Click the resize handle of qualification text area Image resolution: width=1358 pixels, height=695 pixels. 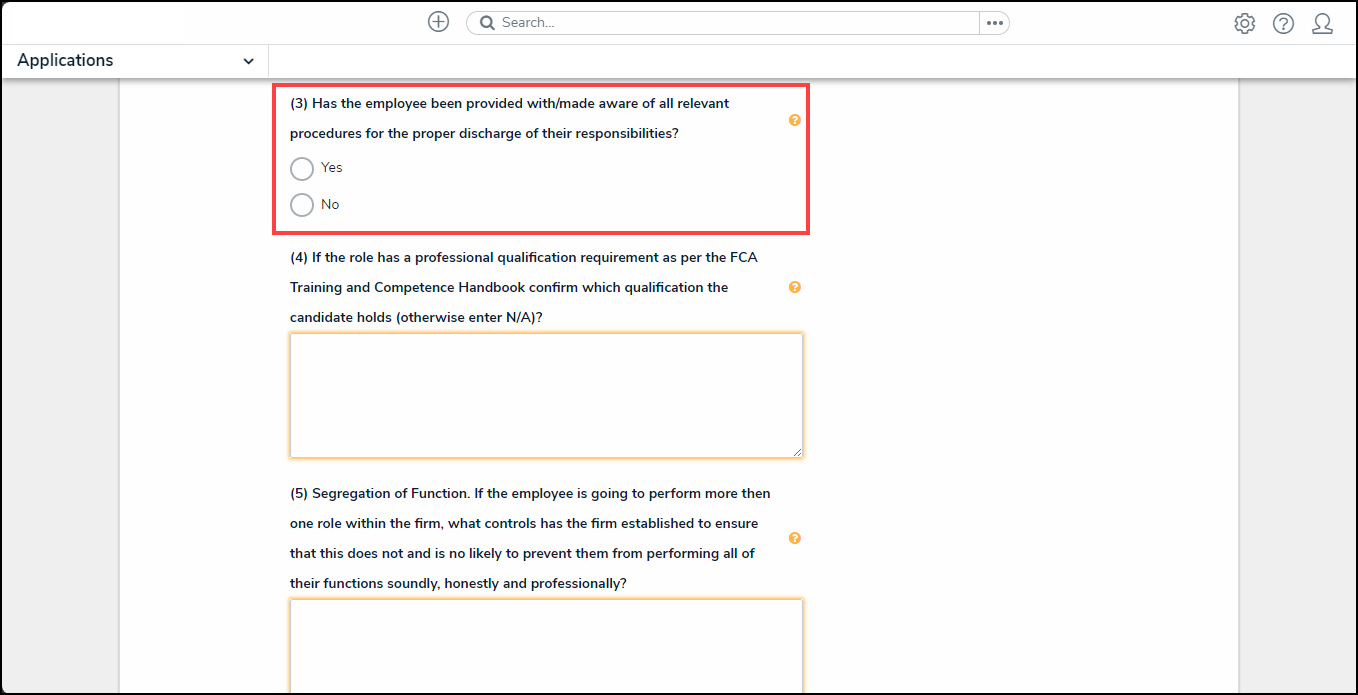pos(797,452)
